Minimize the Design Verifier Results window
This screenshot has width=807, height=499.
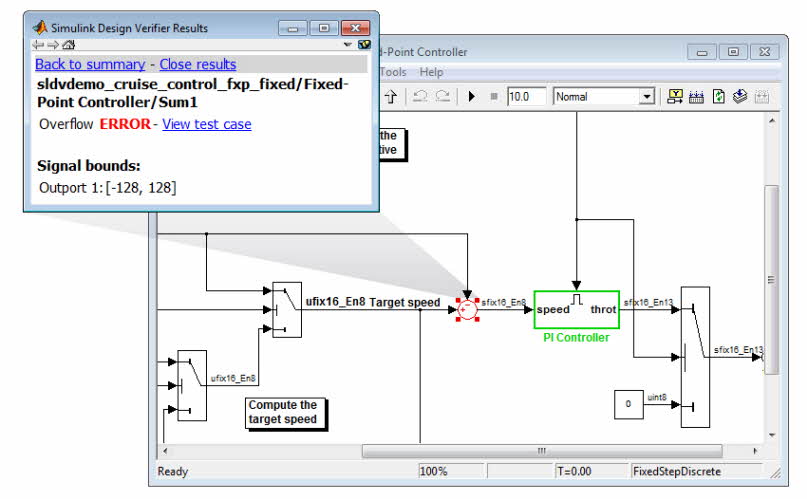coord(293,28)
